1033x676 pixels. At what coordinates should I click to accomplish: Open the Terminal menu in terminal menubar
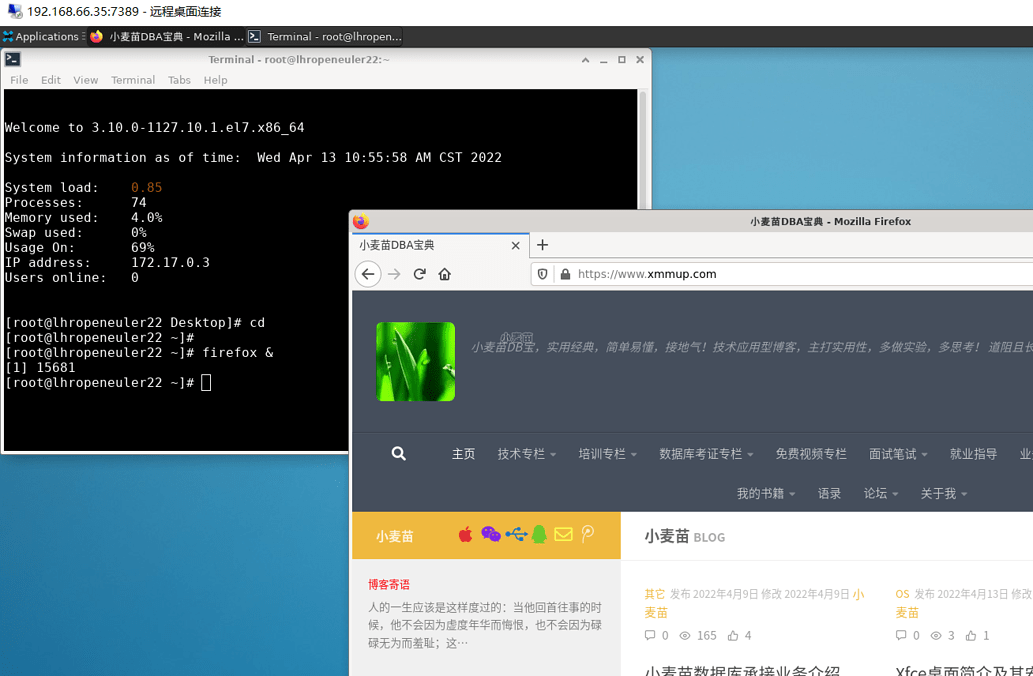tap(133, 80)
